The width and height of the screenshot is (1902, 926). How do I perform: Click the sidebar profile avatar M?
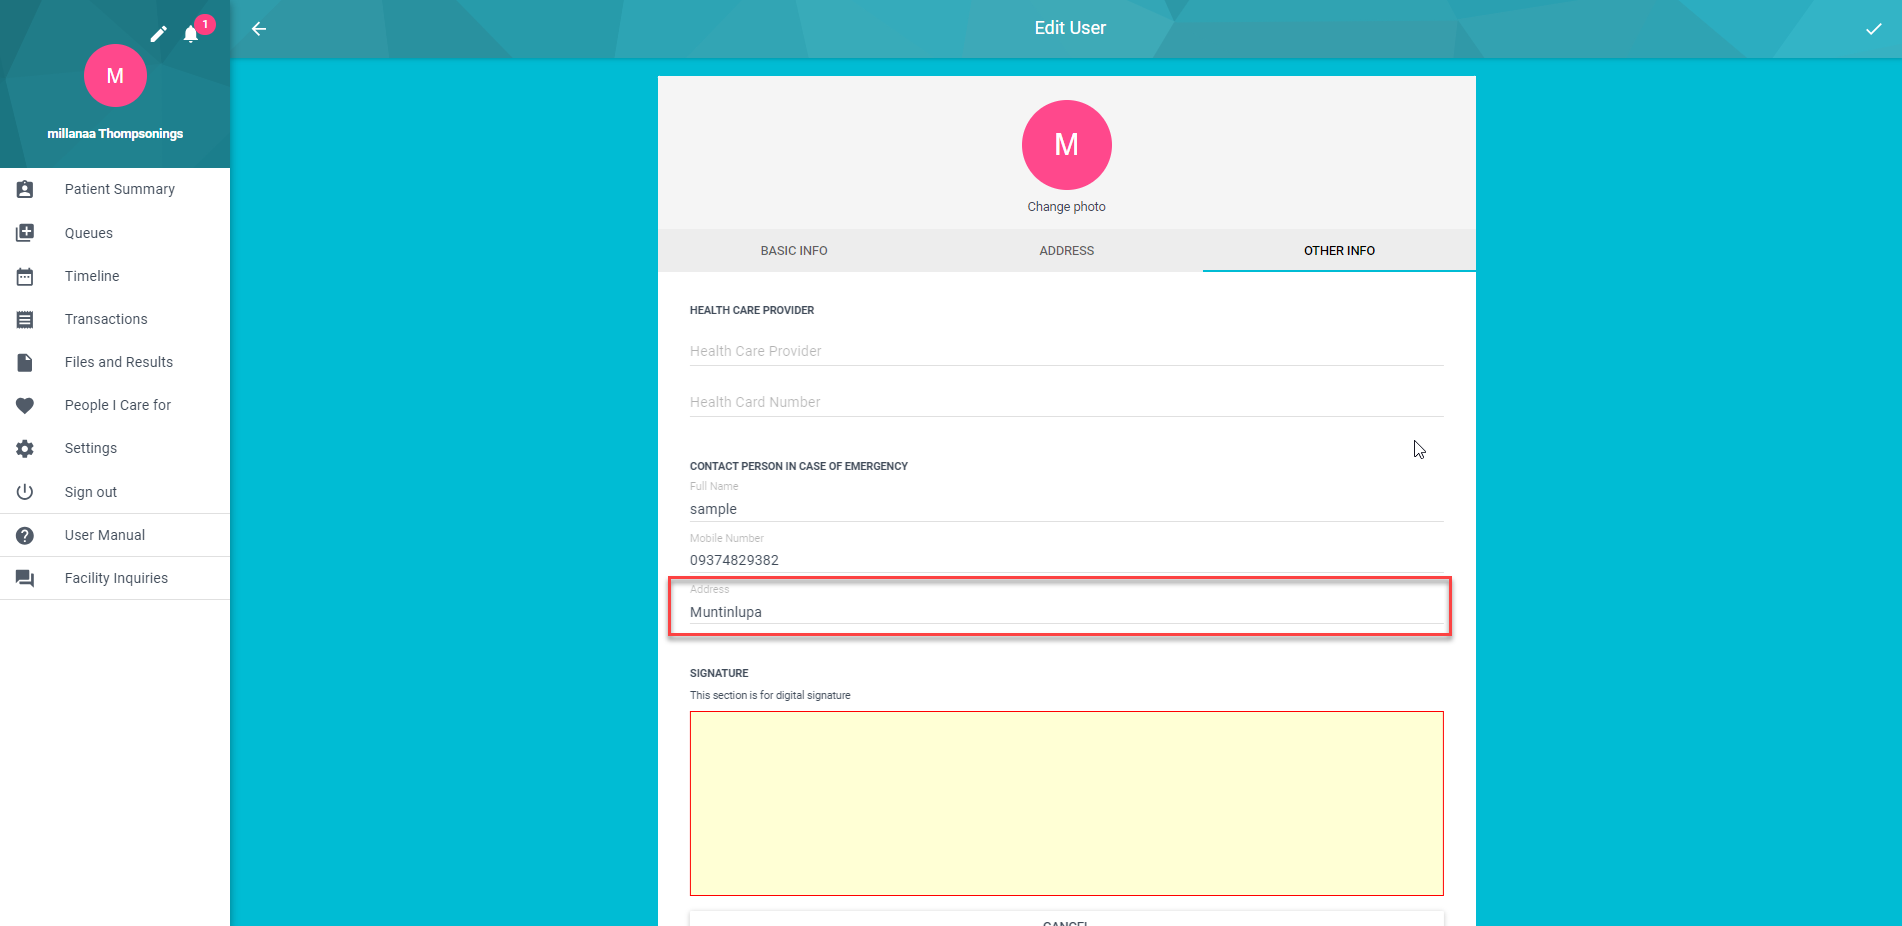pyautogui.click(x=115, y=76)
